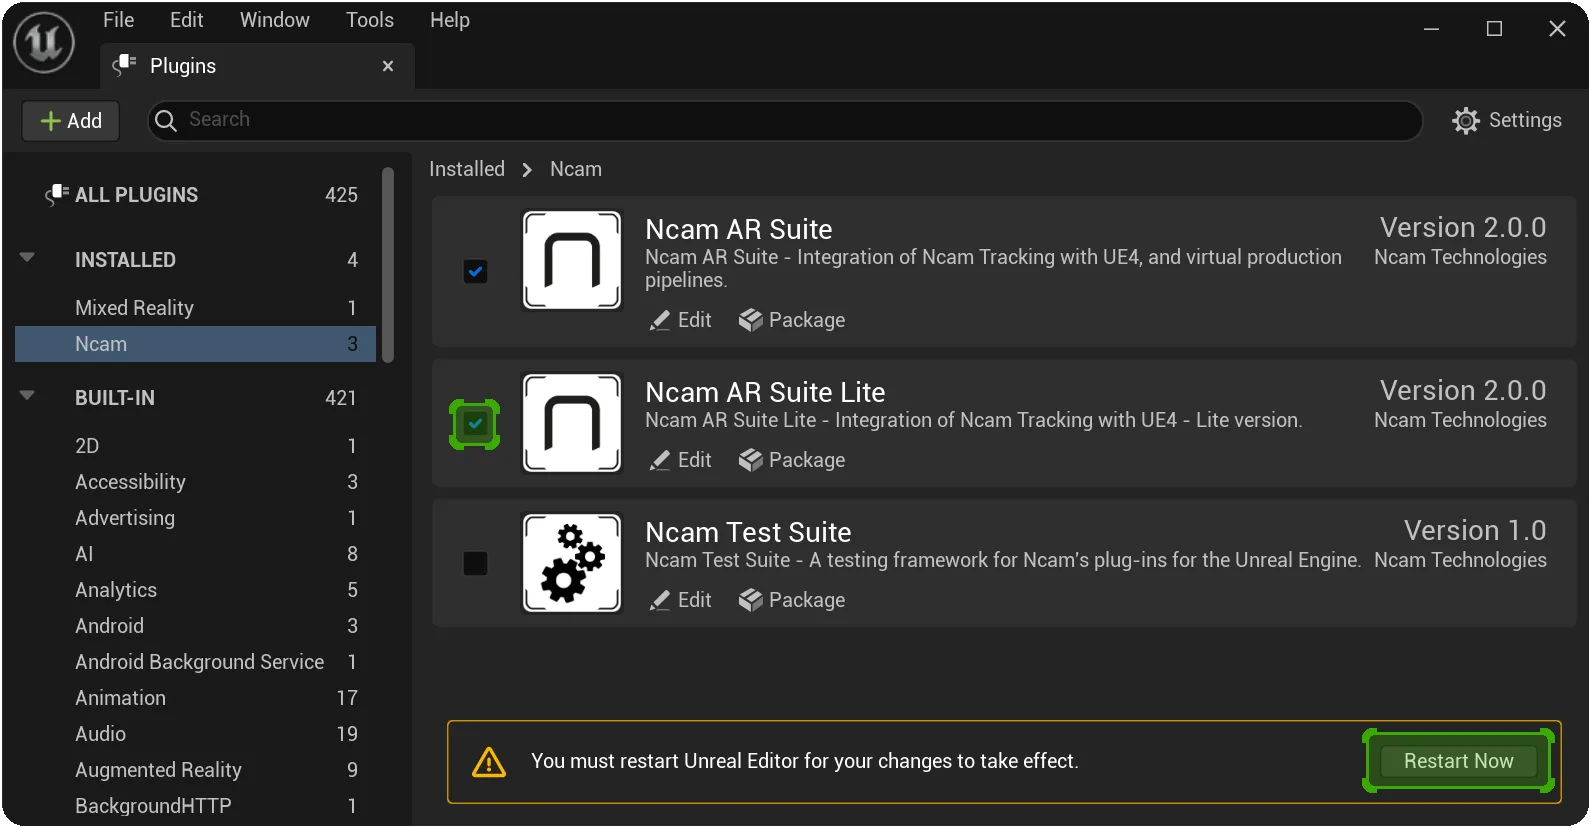
Task: Click the All Plugins plug icon
Action: [57, 194]
